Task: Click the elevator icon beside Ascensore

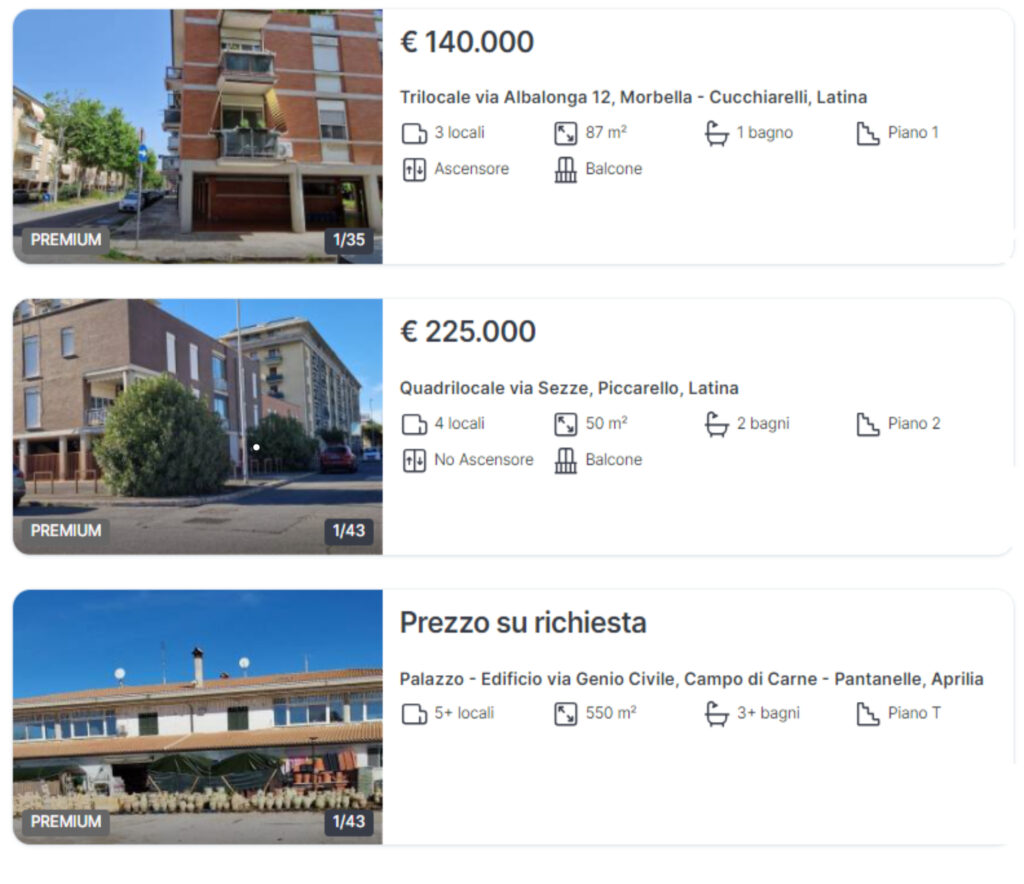Action: (x=414, y=170)
